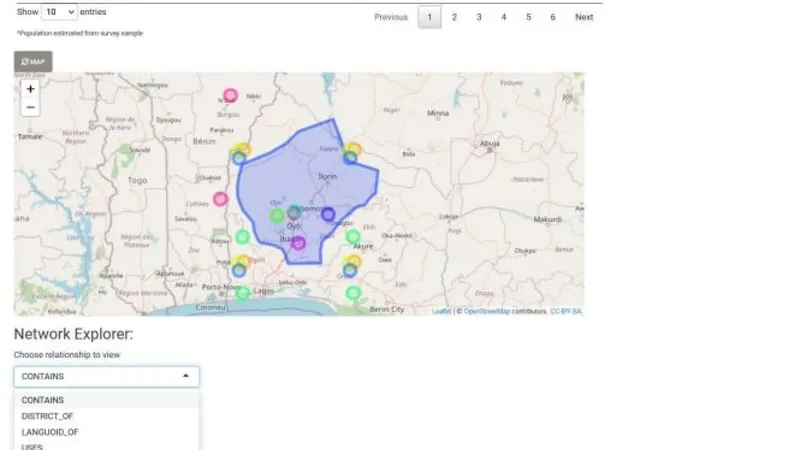
Task: Go to Previous page
Action: tap(391, 17)
